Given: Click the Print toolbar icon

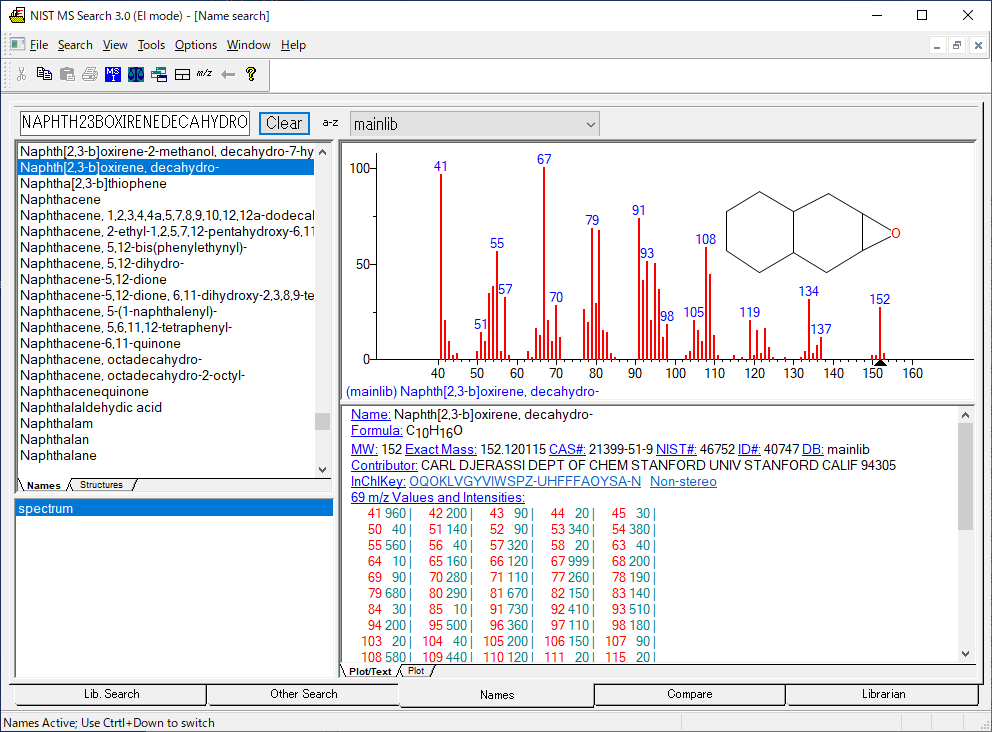Looking at the screenshot, I should (90, 74).
